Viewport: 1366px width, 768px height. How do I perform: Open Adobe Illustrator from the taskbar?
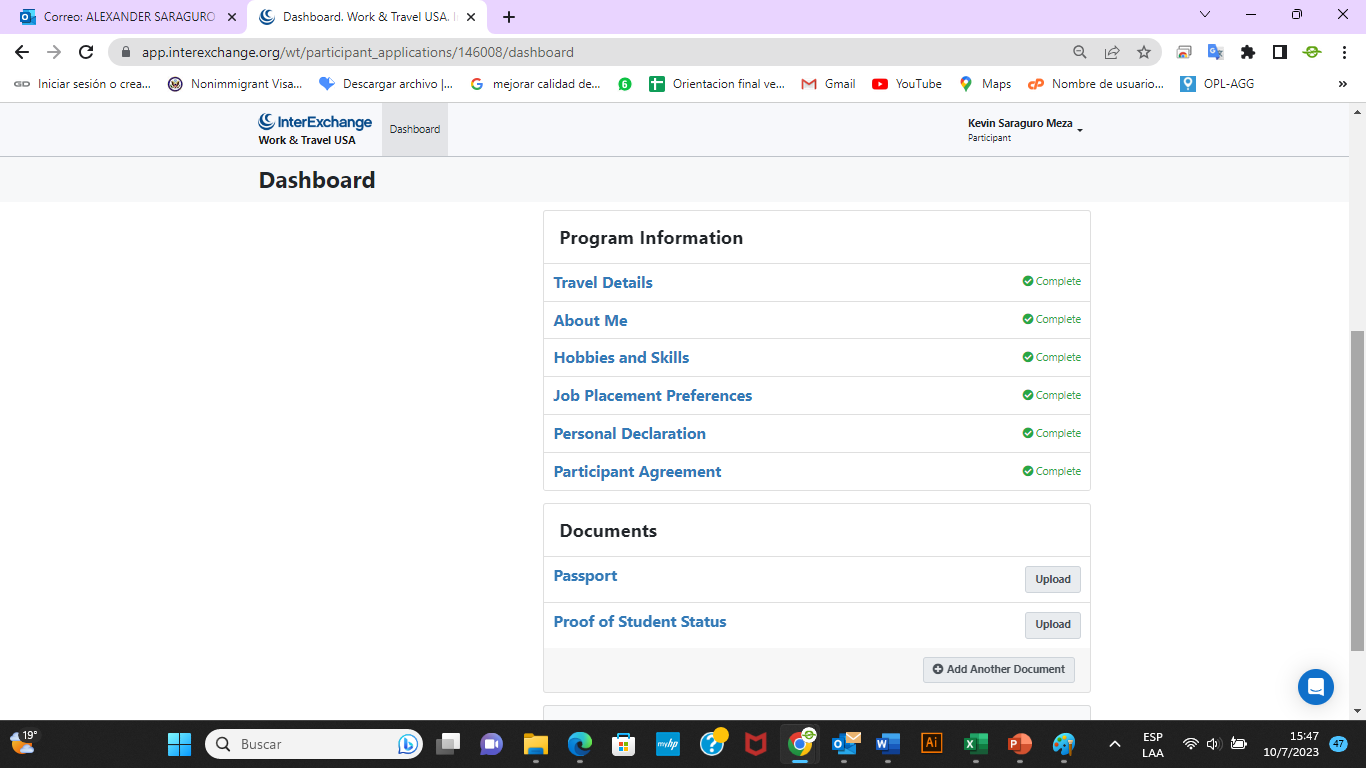tap(931, 744)
